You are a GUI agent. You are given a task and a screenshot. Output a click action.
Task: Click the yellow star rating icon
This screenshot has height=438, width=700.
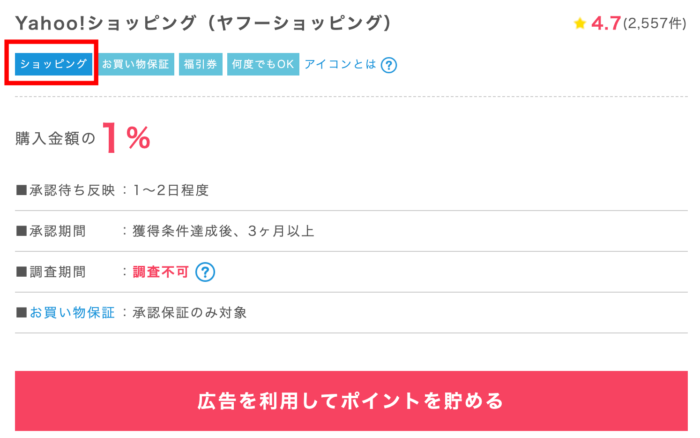[x=580, y=23]
